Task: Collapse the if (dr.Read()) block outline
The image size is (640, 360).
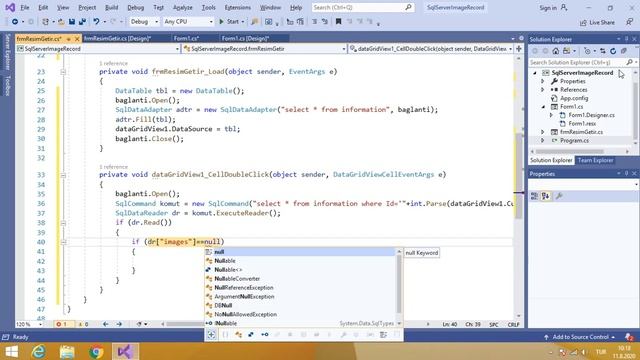Action: tap(63, 223)
